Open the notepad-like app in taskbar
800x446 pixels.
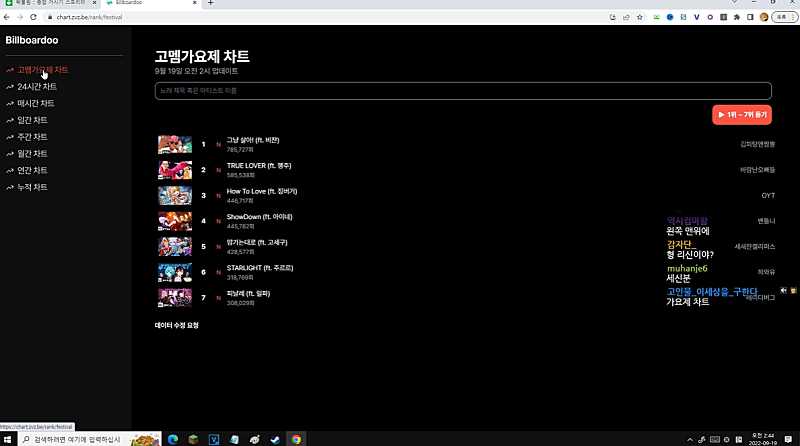click(x=234, y=439)
